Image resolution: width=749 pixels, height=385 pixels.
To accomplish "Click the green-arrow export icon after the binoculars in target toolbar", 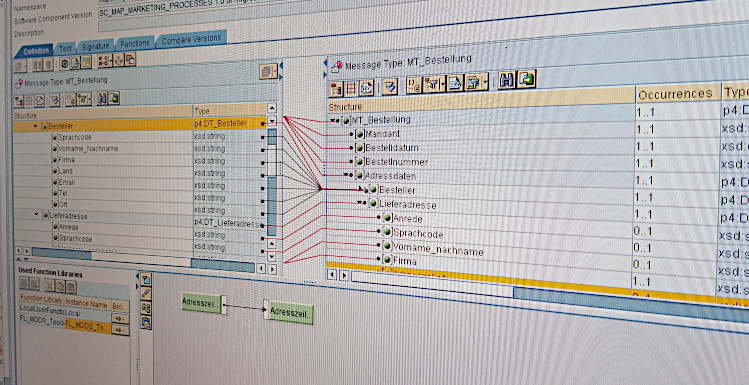I will click(526, 79).
